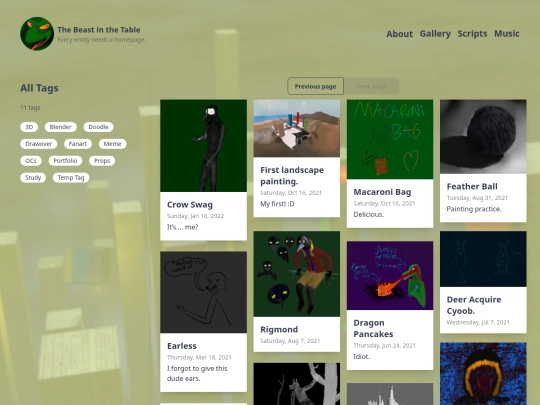
Task: Click the Macaroni Bag title
Action: point(382,192)
